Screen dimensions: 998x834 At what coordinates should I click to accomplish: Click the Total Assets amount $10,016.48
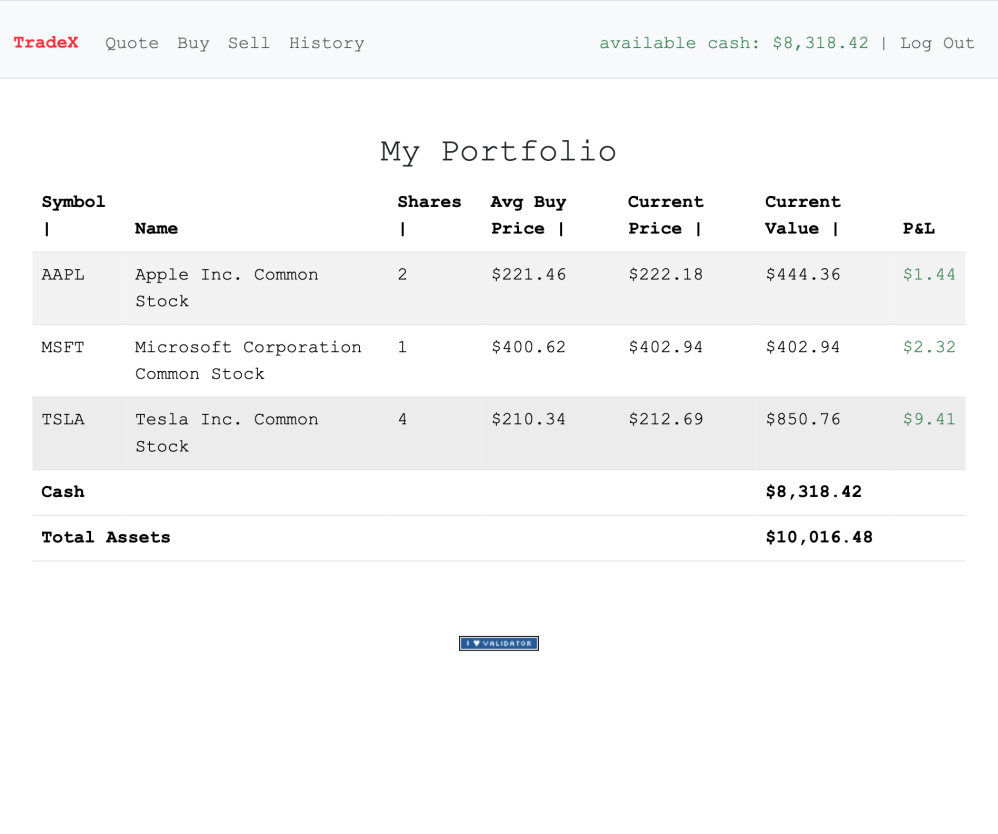click(819, 537)
